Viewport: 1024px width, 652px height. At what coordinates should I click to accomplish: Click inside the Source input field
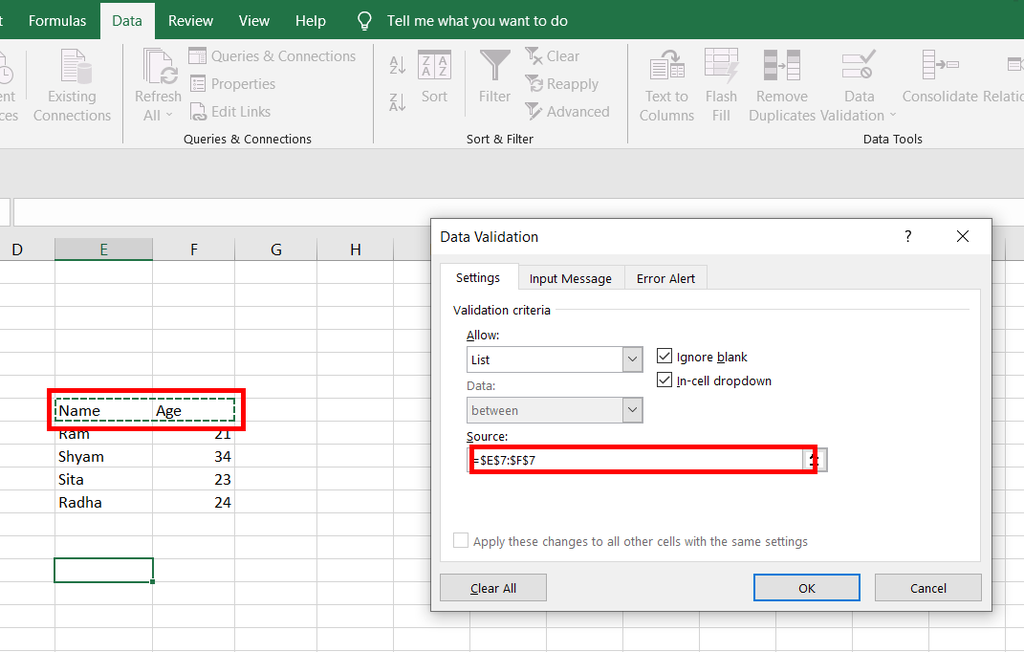click(640, 460)
